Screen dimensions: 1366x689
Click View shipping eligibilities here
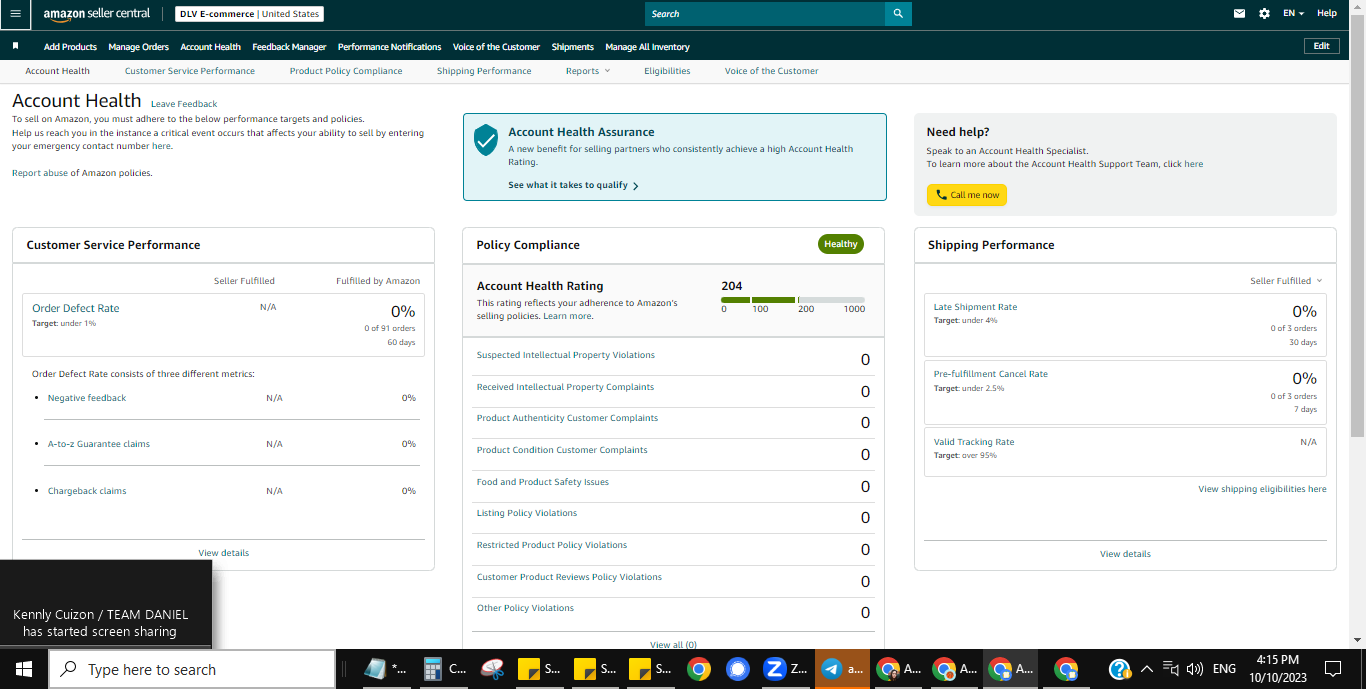click(x=1262, y=489)
